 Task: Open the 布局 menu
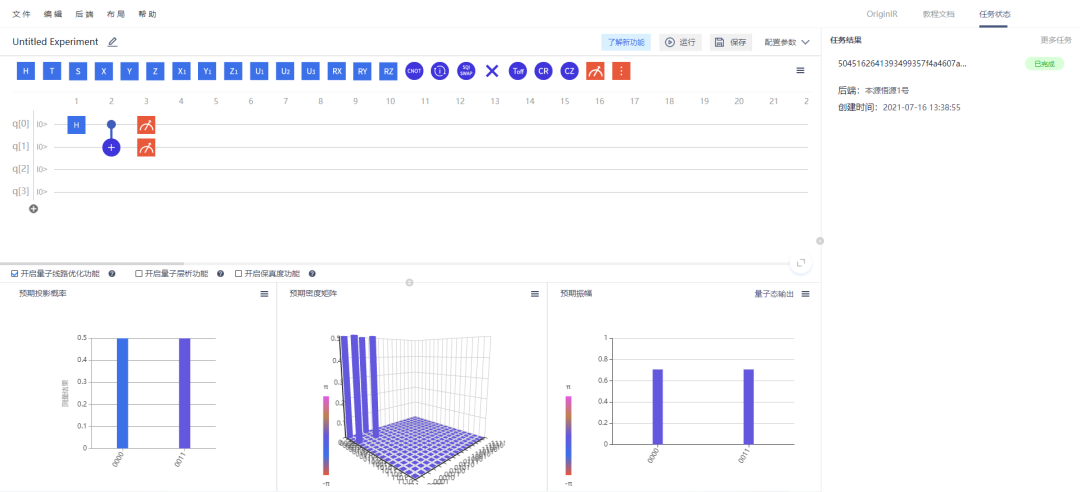click(x=116, y=14)
